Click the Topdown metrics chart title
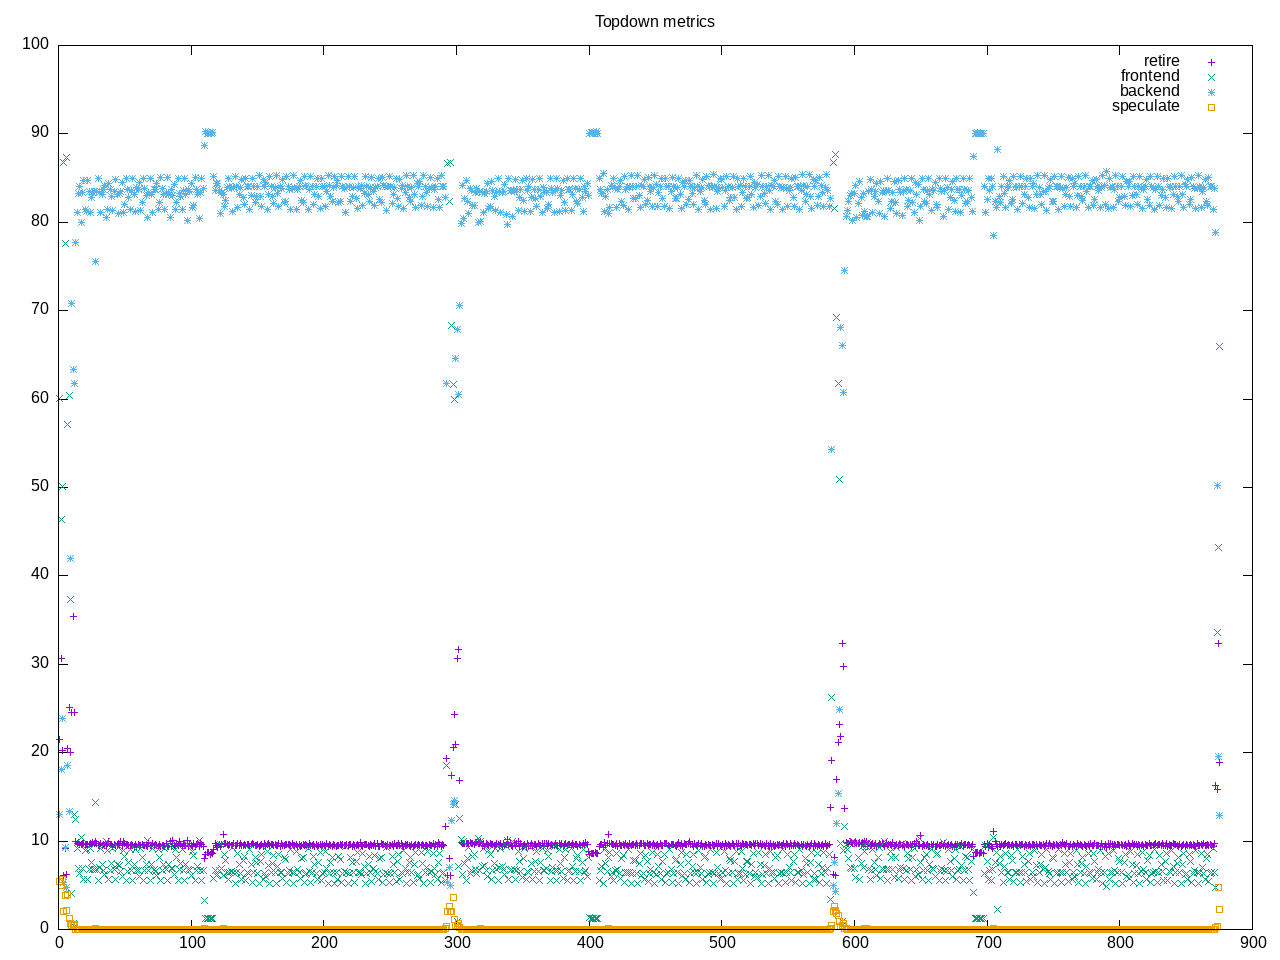1280x960 pixels. (x=654, y=22)
